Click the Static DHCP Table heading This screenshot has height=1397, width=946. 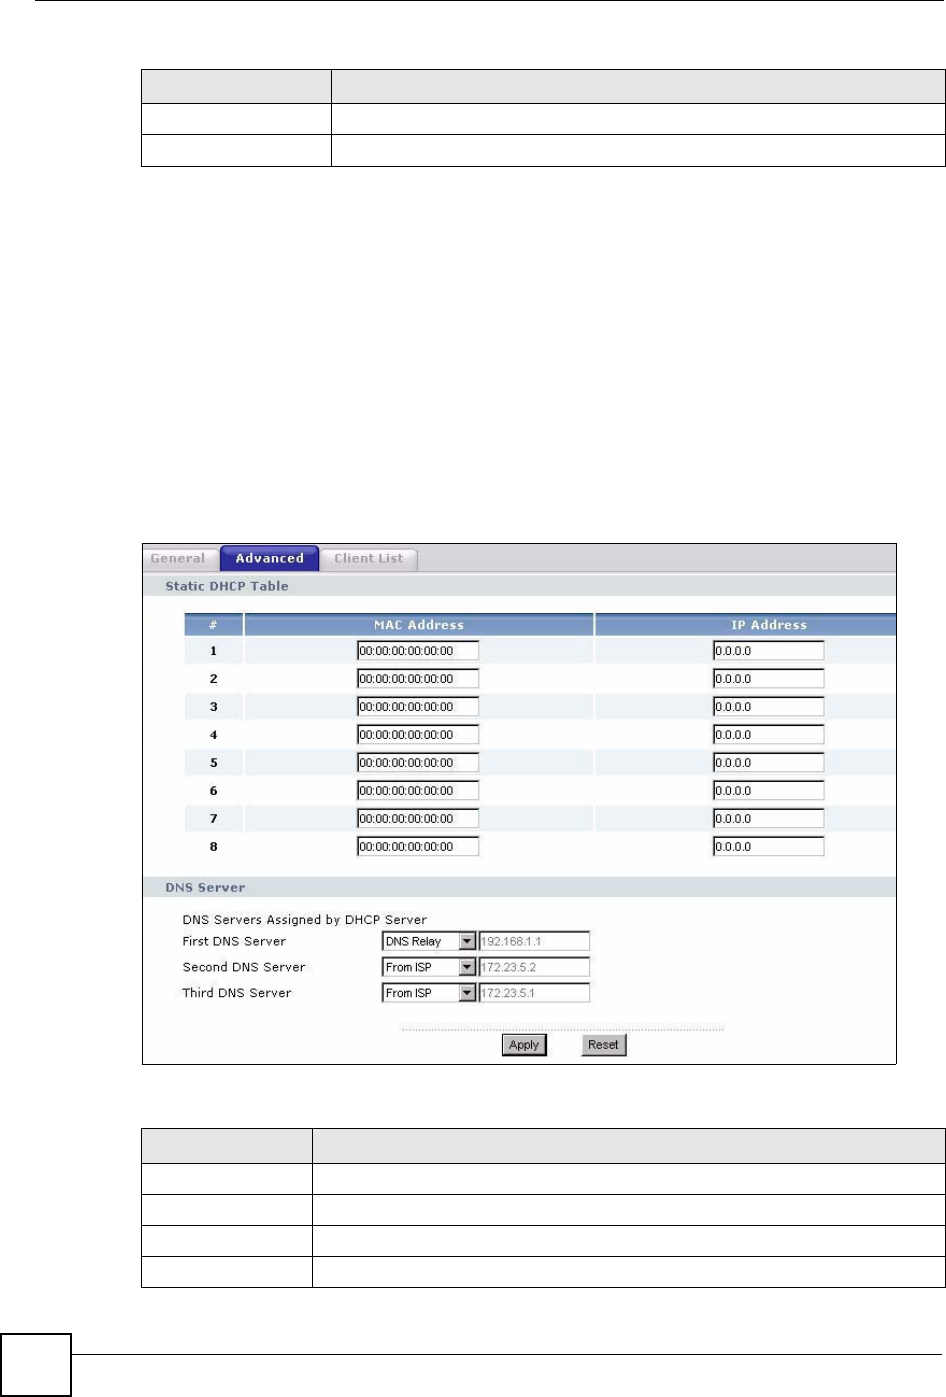227,587
